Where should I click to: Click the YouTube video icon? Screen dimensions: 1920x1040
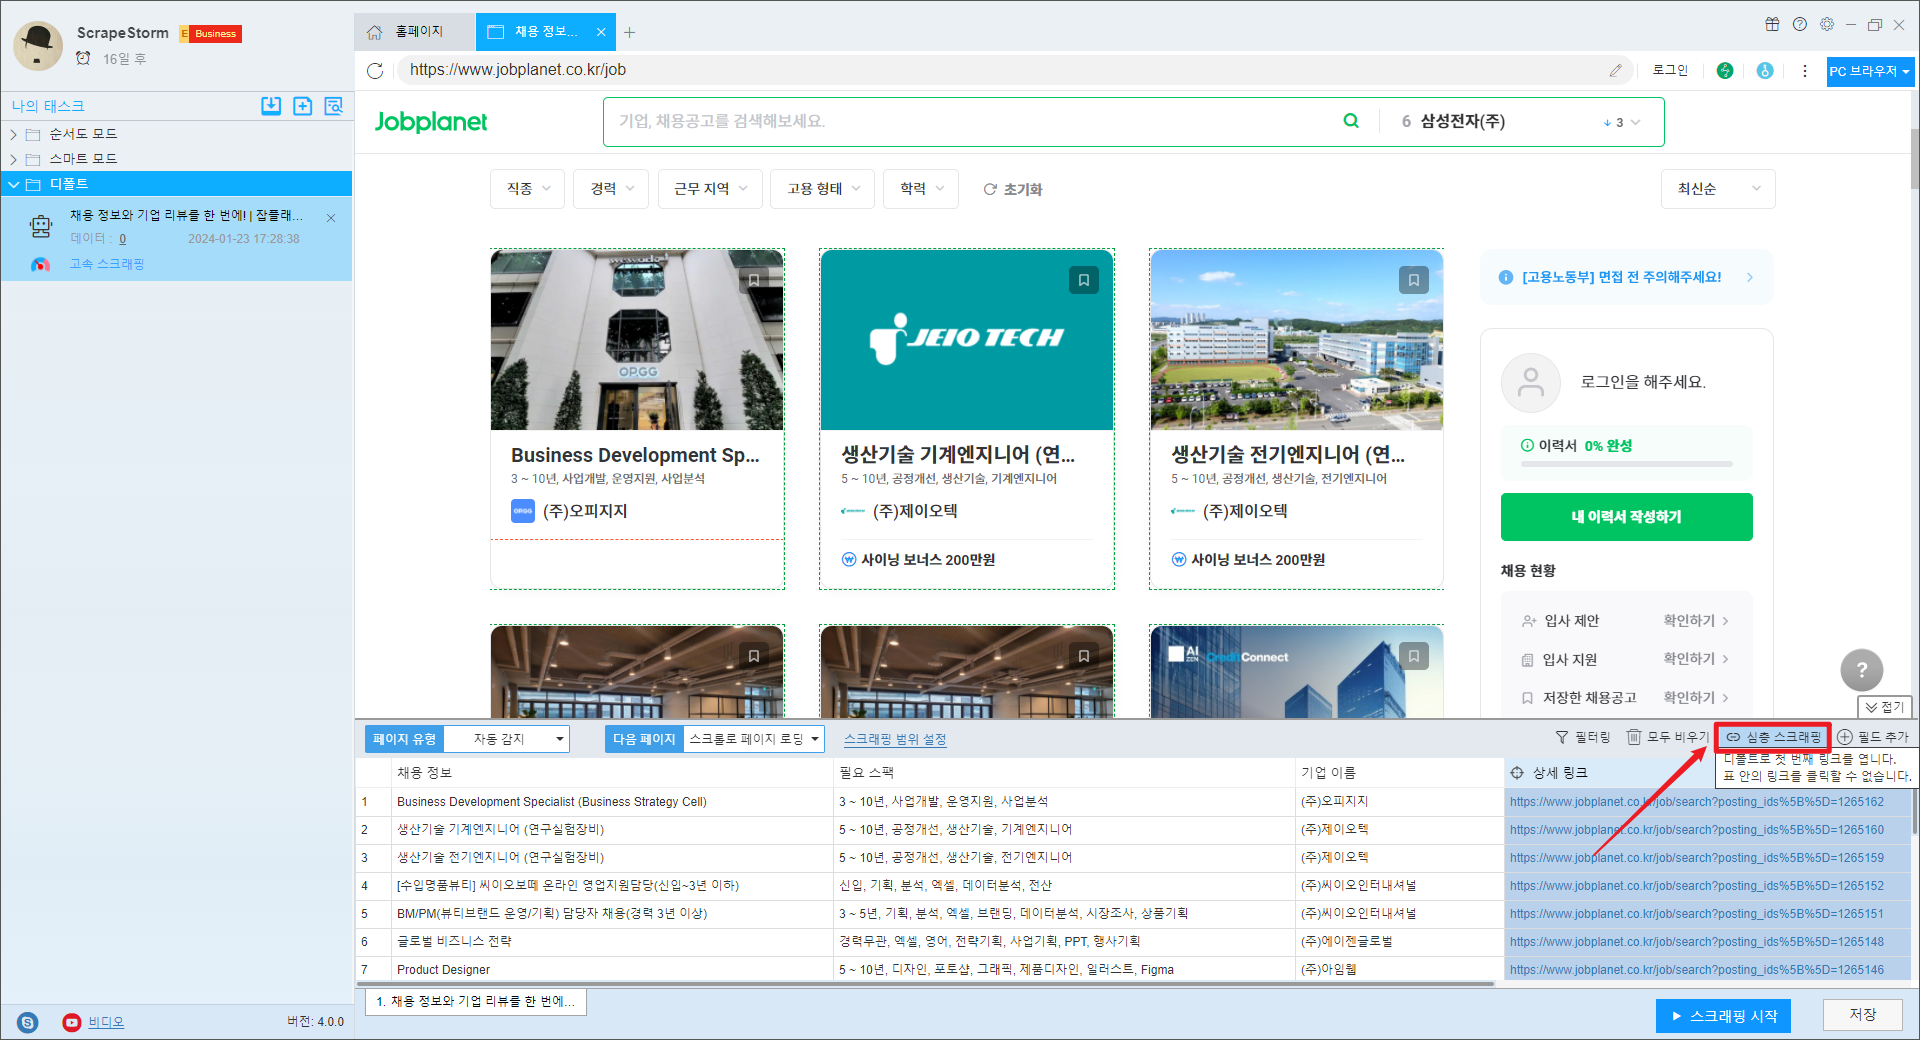[72, 1022]
